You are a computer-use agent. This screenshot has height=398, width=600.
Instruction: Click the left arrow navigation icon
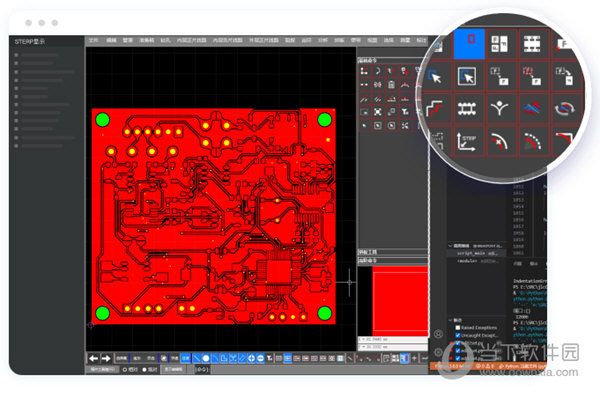(x=93, y=359)
